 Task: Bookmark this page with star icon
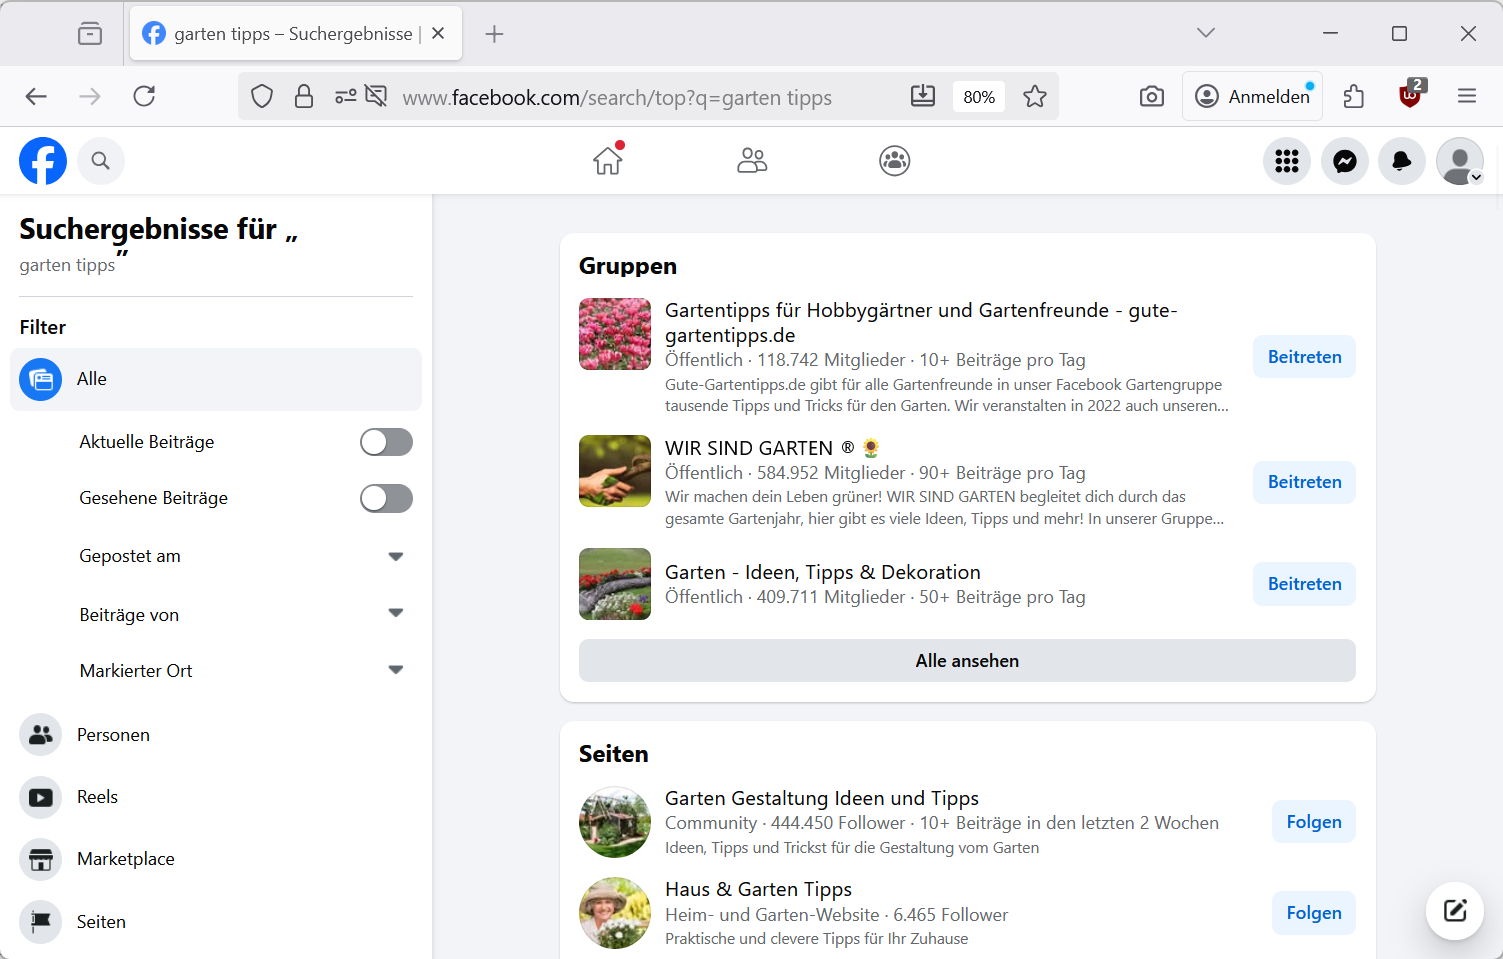click(x=1034, y=97)
